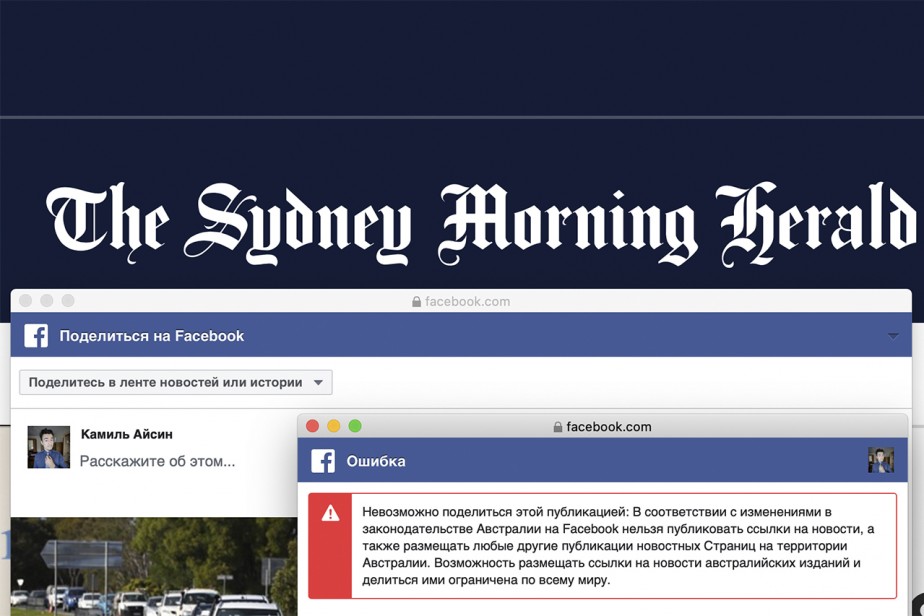Expand the arrow menu in the share dialog header
924x616 pixels.
893,336
